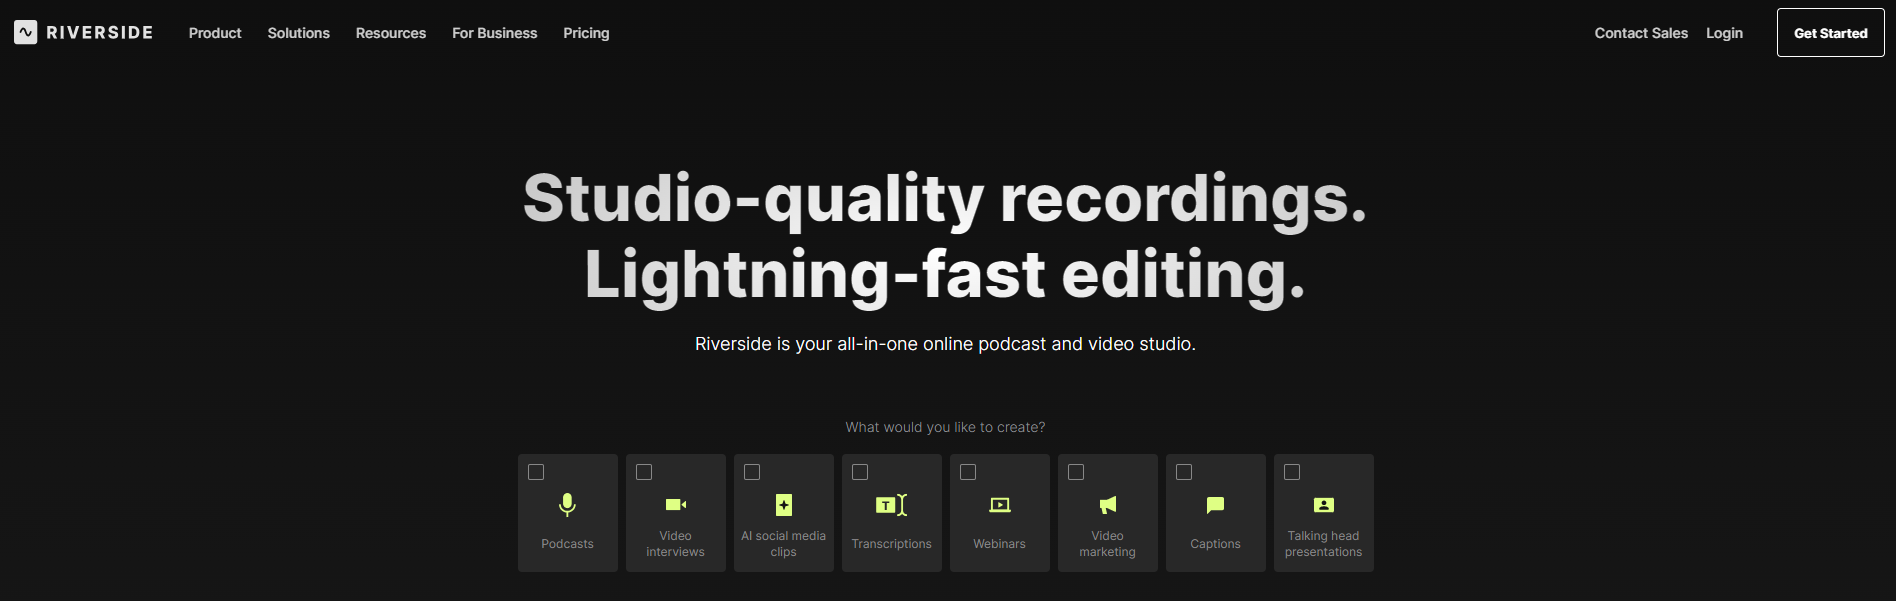Check the Captions checkbox
Screen dimensions: 1896x601
point(1184,472)
